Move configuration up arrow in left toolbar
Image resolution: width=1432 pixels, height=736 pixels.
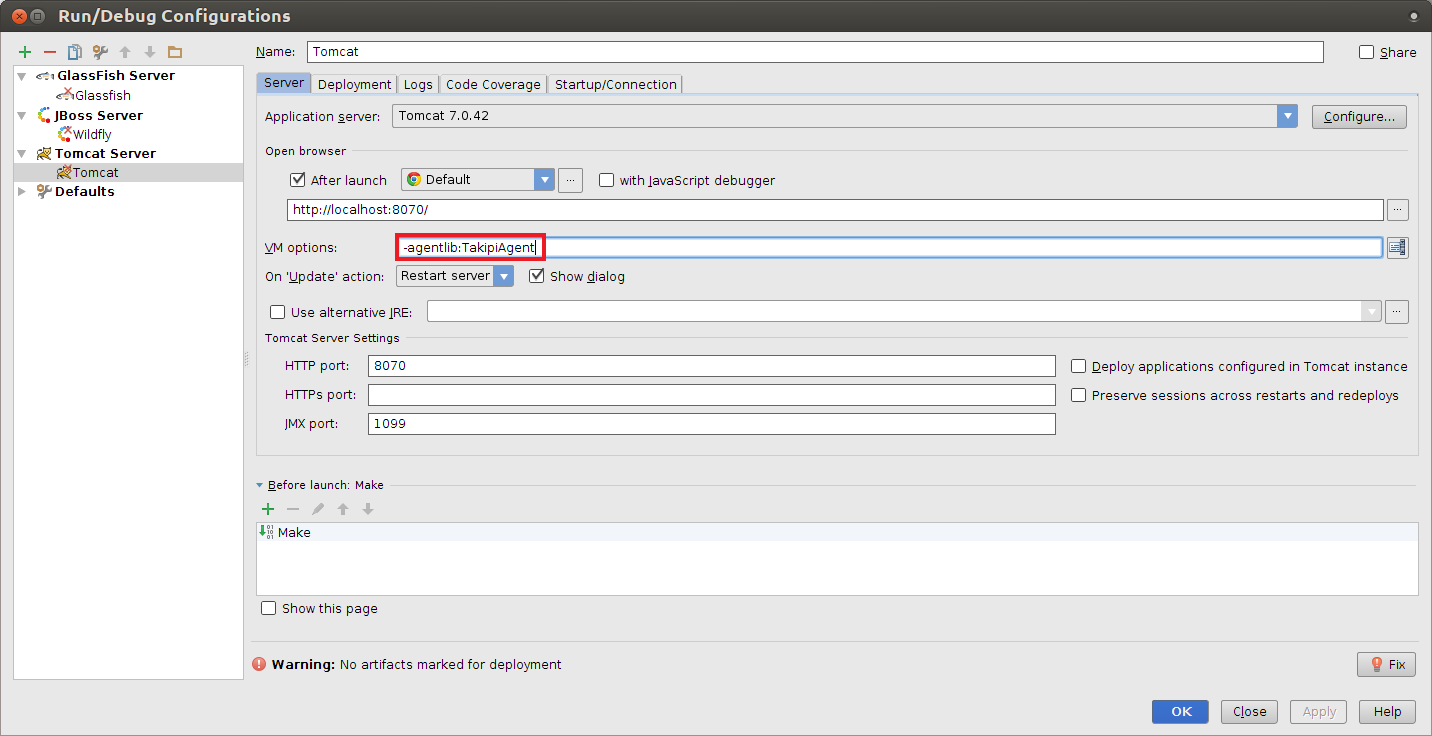[125, 52]
